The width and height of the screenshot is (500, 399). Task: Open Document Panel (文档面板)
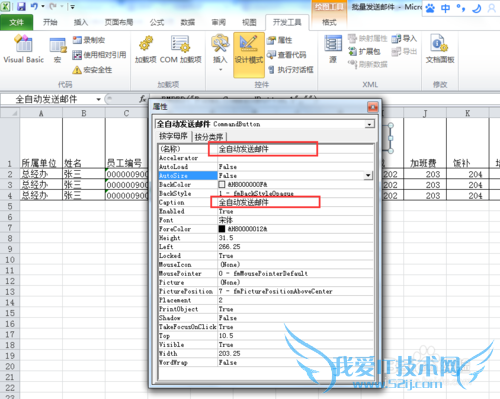pyautogui.click(x=440, y=49)
